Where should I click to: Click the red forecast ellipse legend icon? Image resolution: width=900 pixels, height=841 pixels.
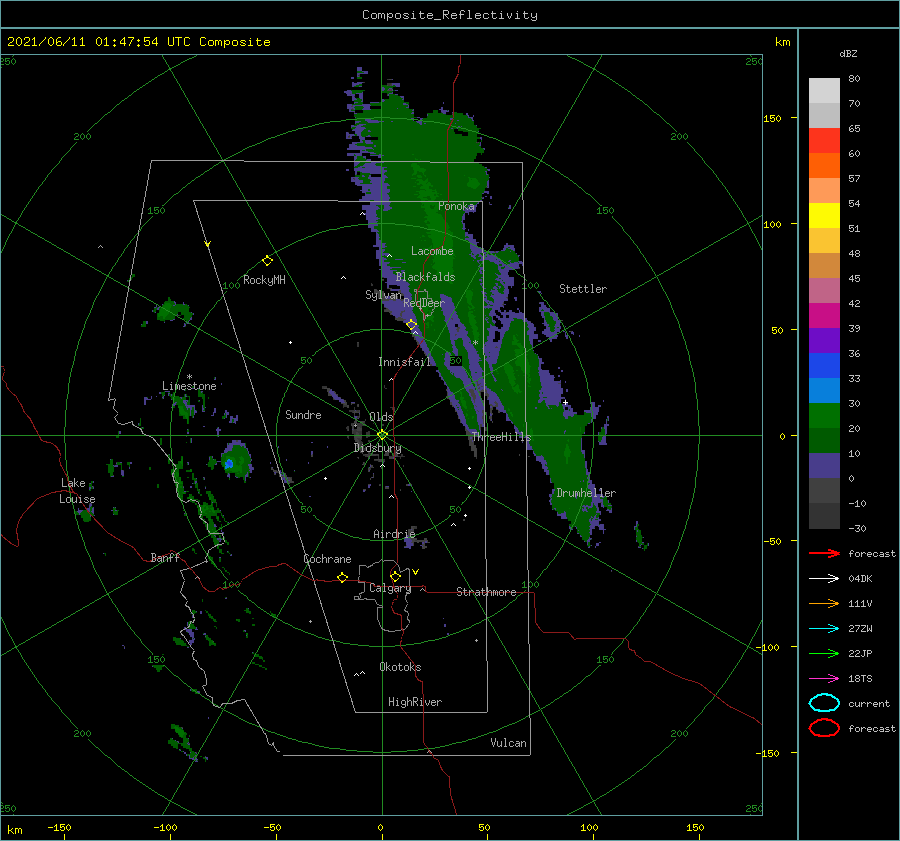click(824, 728)
